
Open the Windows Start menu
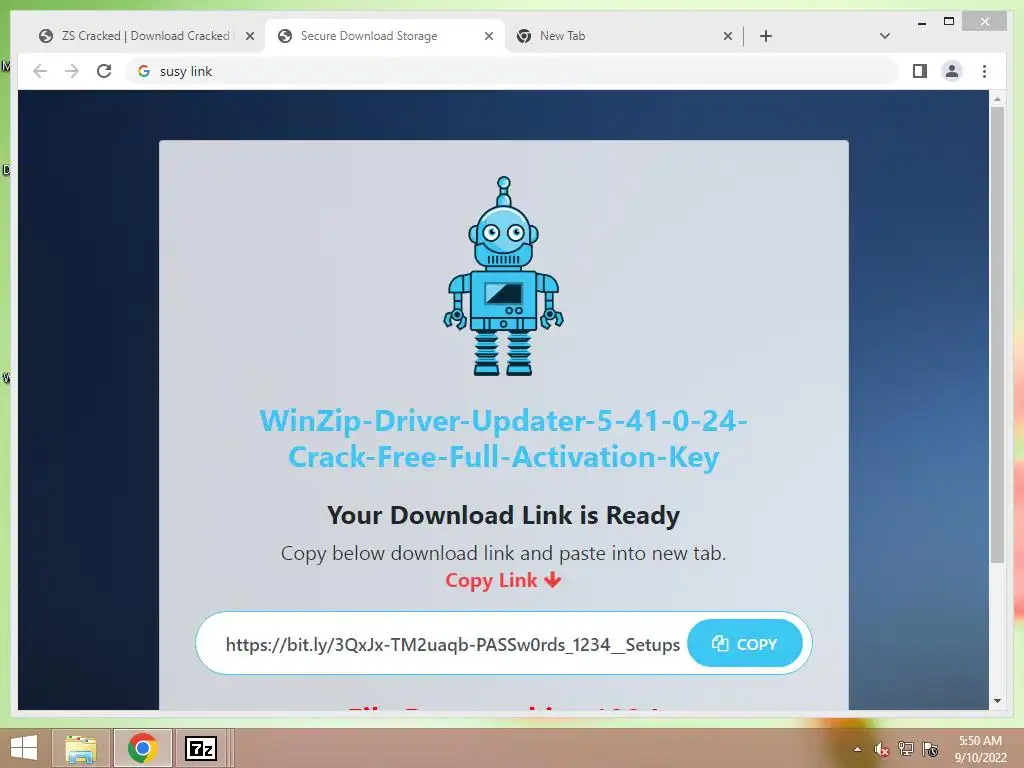[x=24, y=748]
